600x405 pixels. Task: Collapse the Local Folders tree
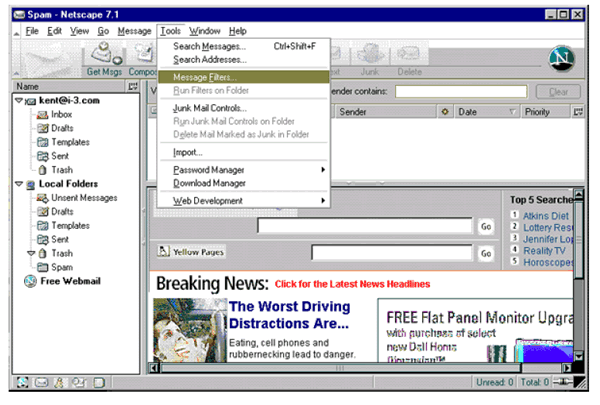coord(18,184)
